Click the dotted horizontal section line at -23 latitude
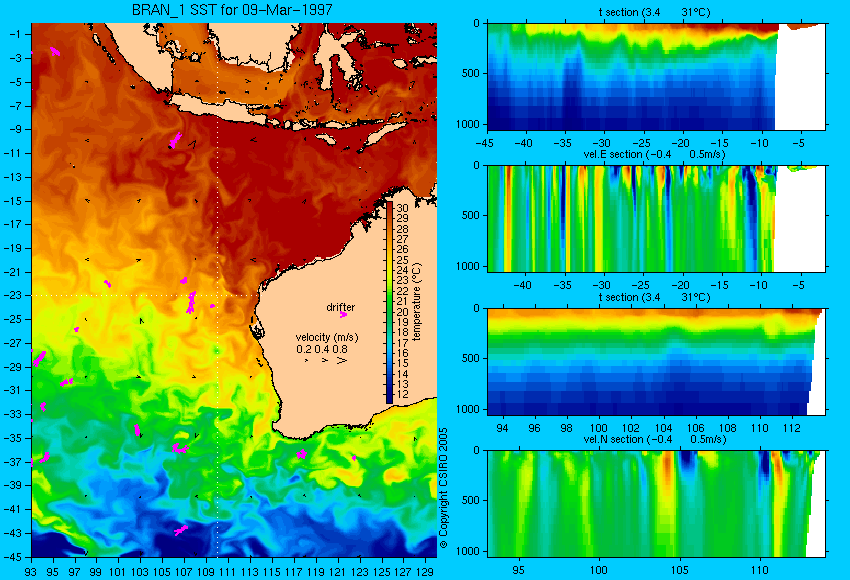The width and height of the screenshot is (850, 580). [144, 295]
